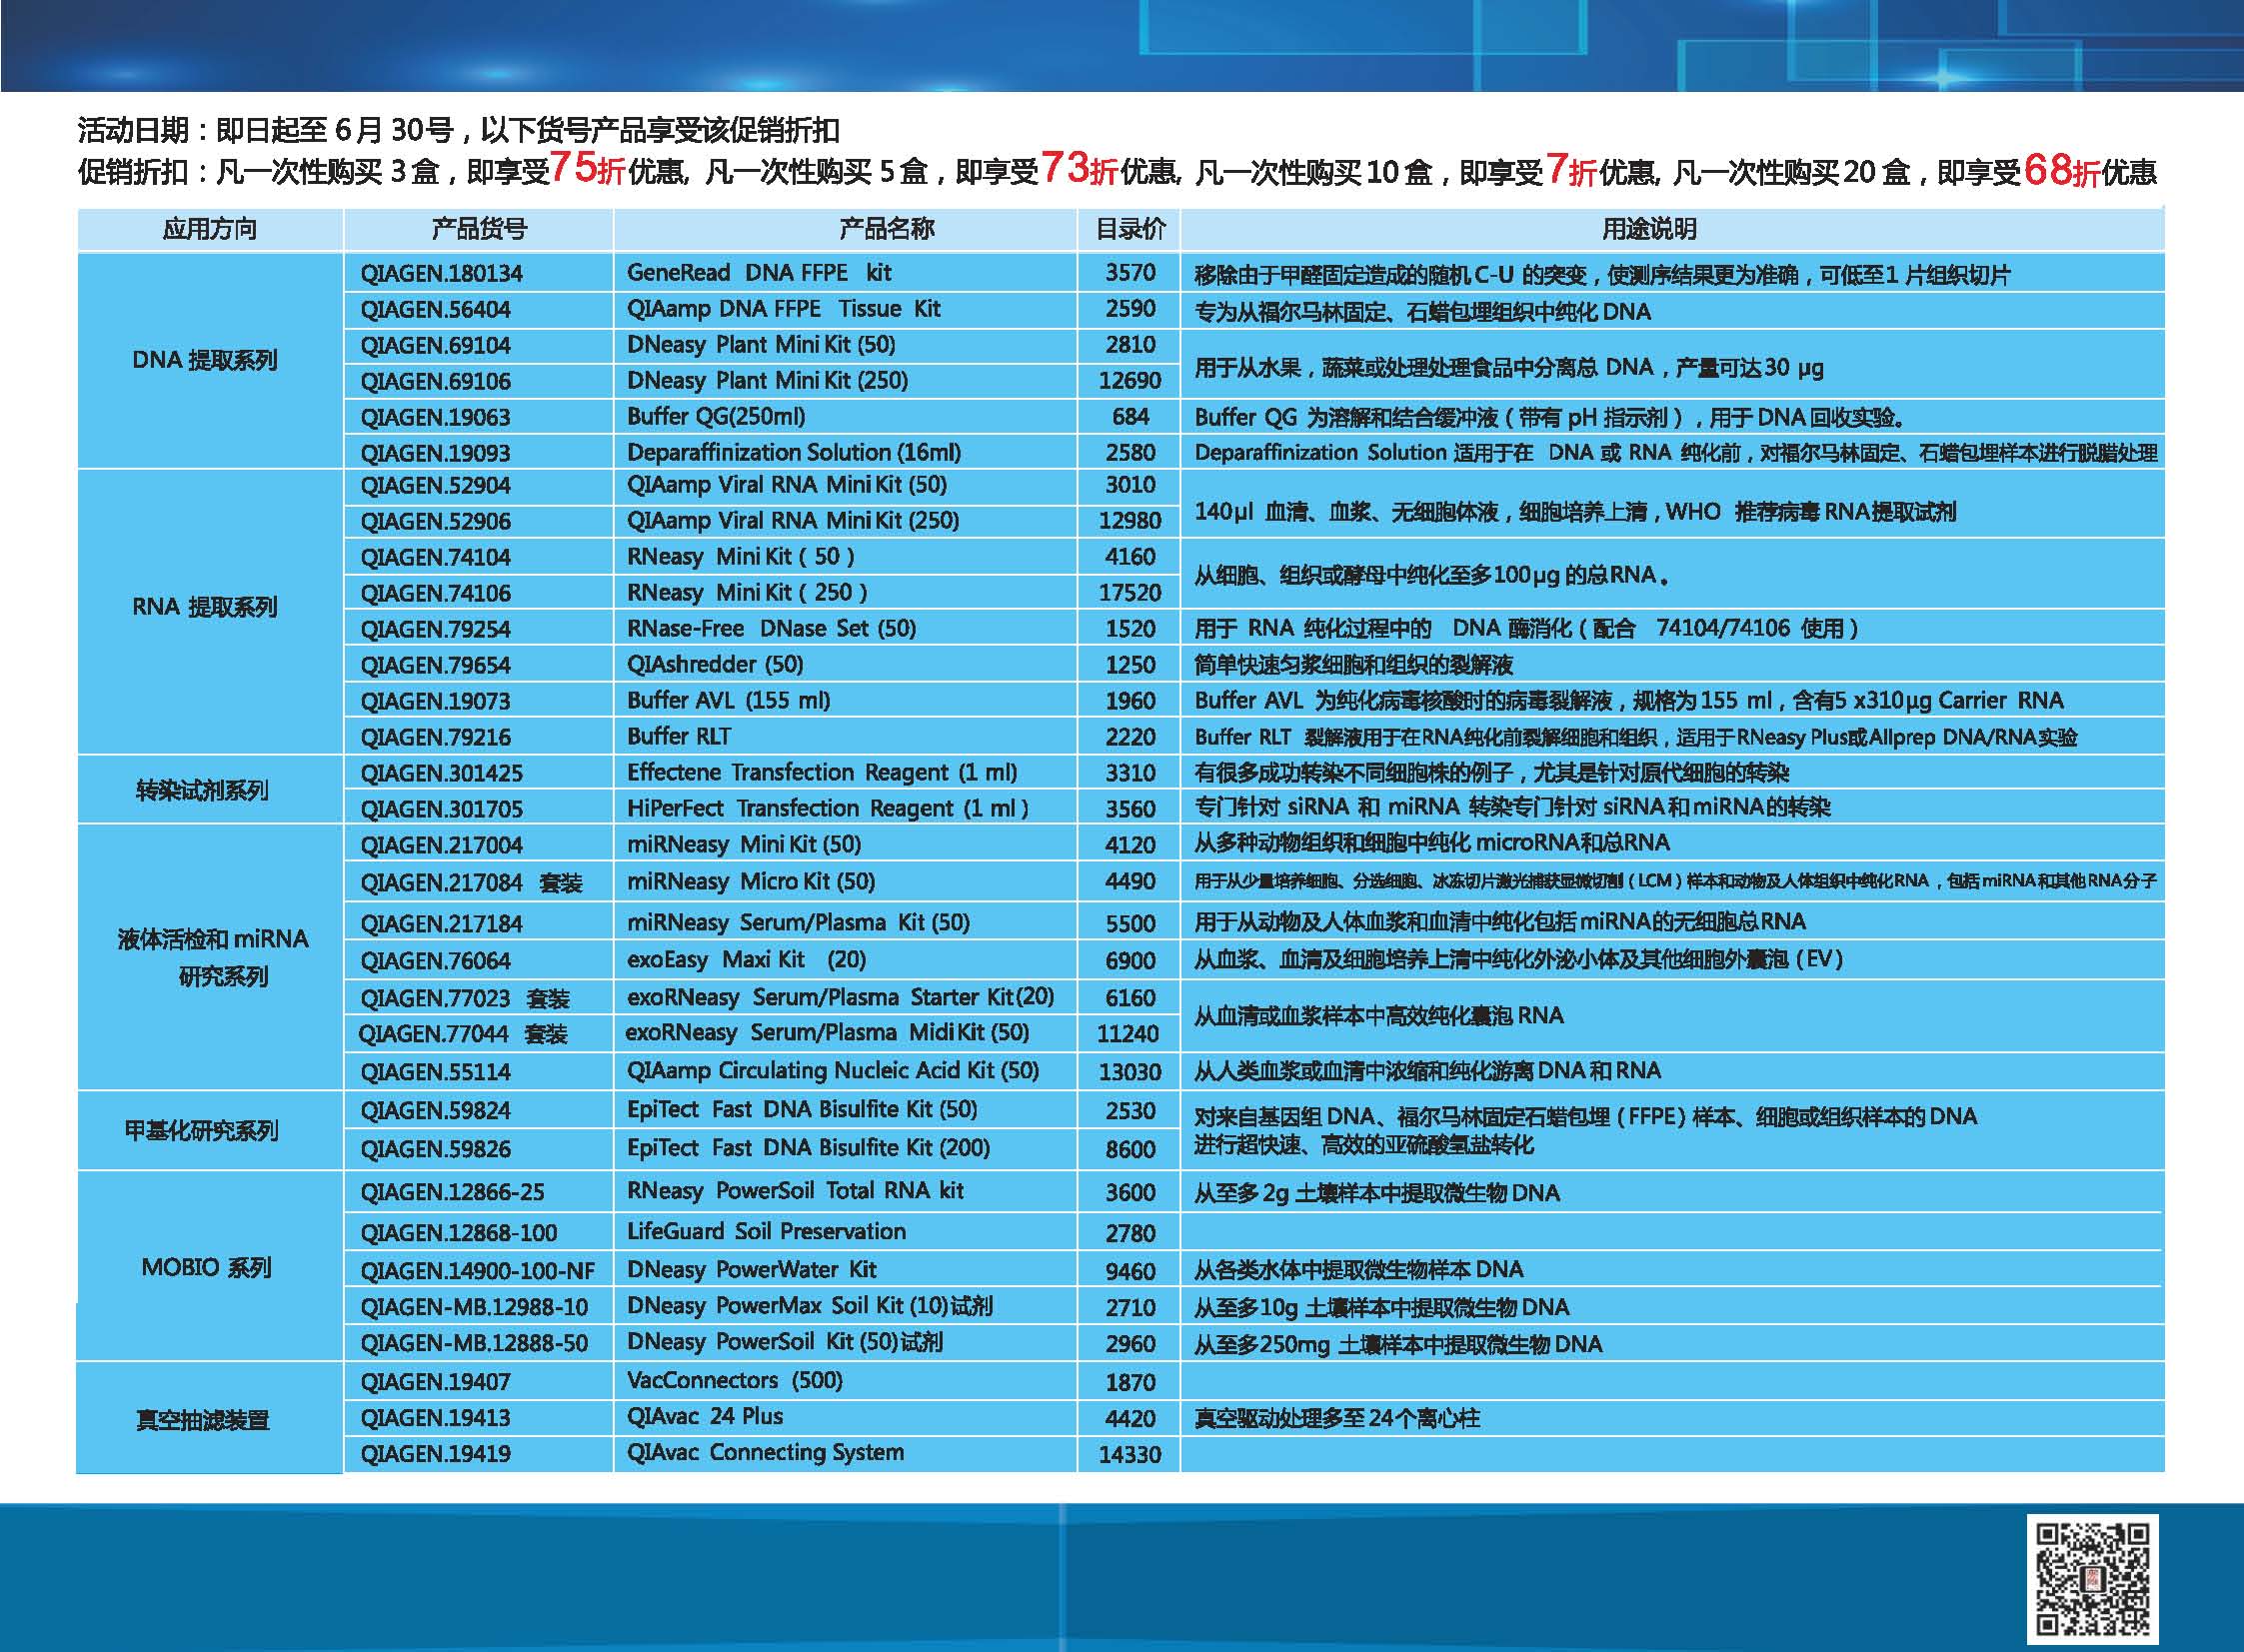
Task: Select product number QIAGEN.74106
Action: coord(436,593)
